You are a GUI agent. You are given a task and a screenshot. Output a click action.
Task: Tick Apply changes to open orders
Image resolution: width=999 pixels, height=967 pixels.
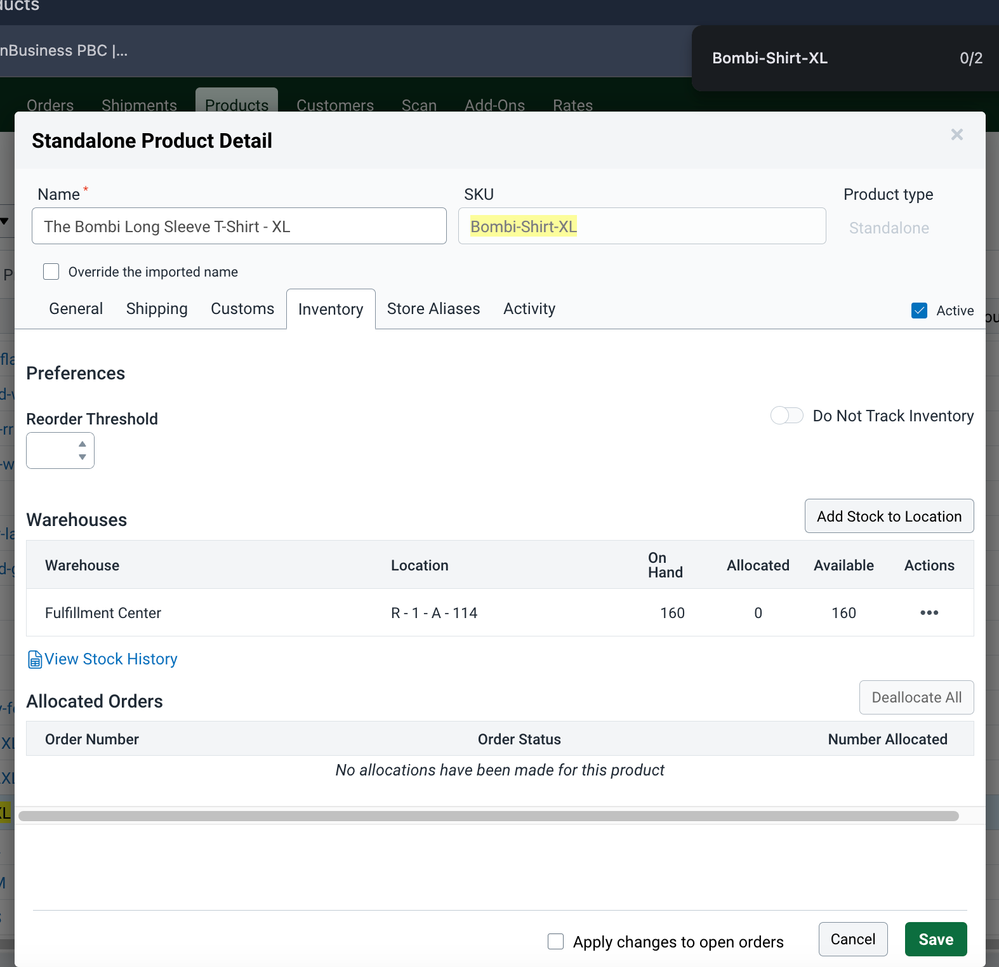(556, 941)
